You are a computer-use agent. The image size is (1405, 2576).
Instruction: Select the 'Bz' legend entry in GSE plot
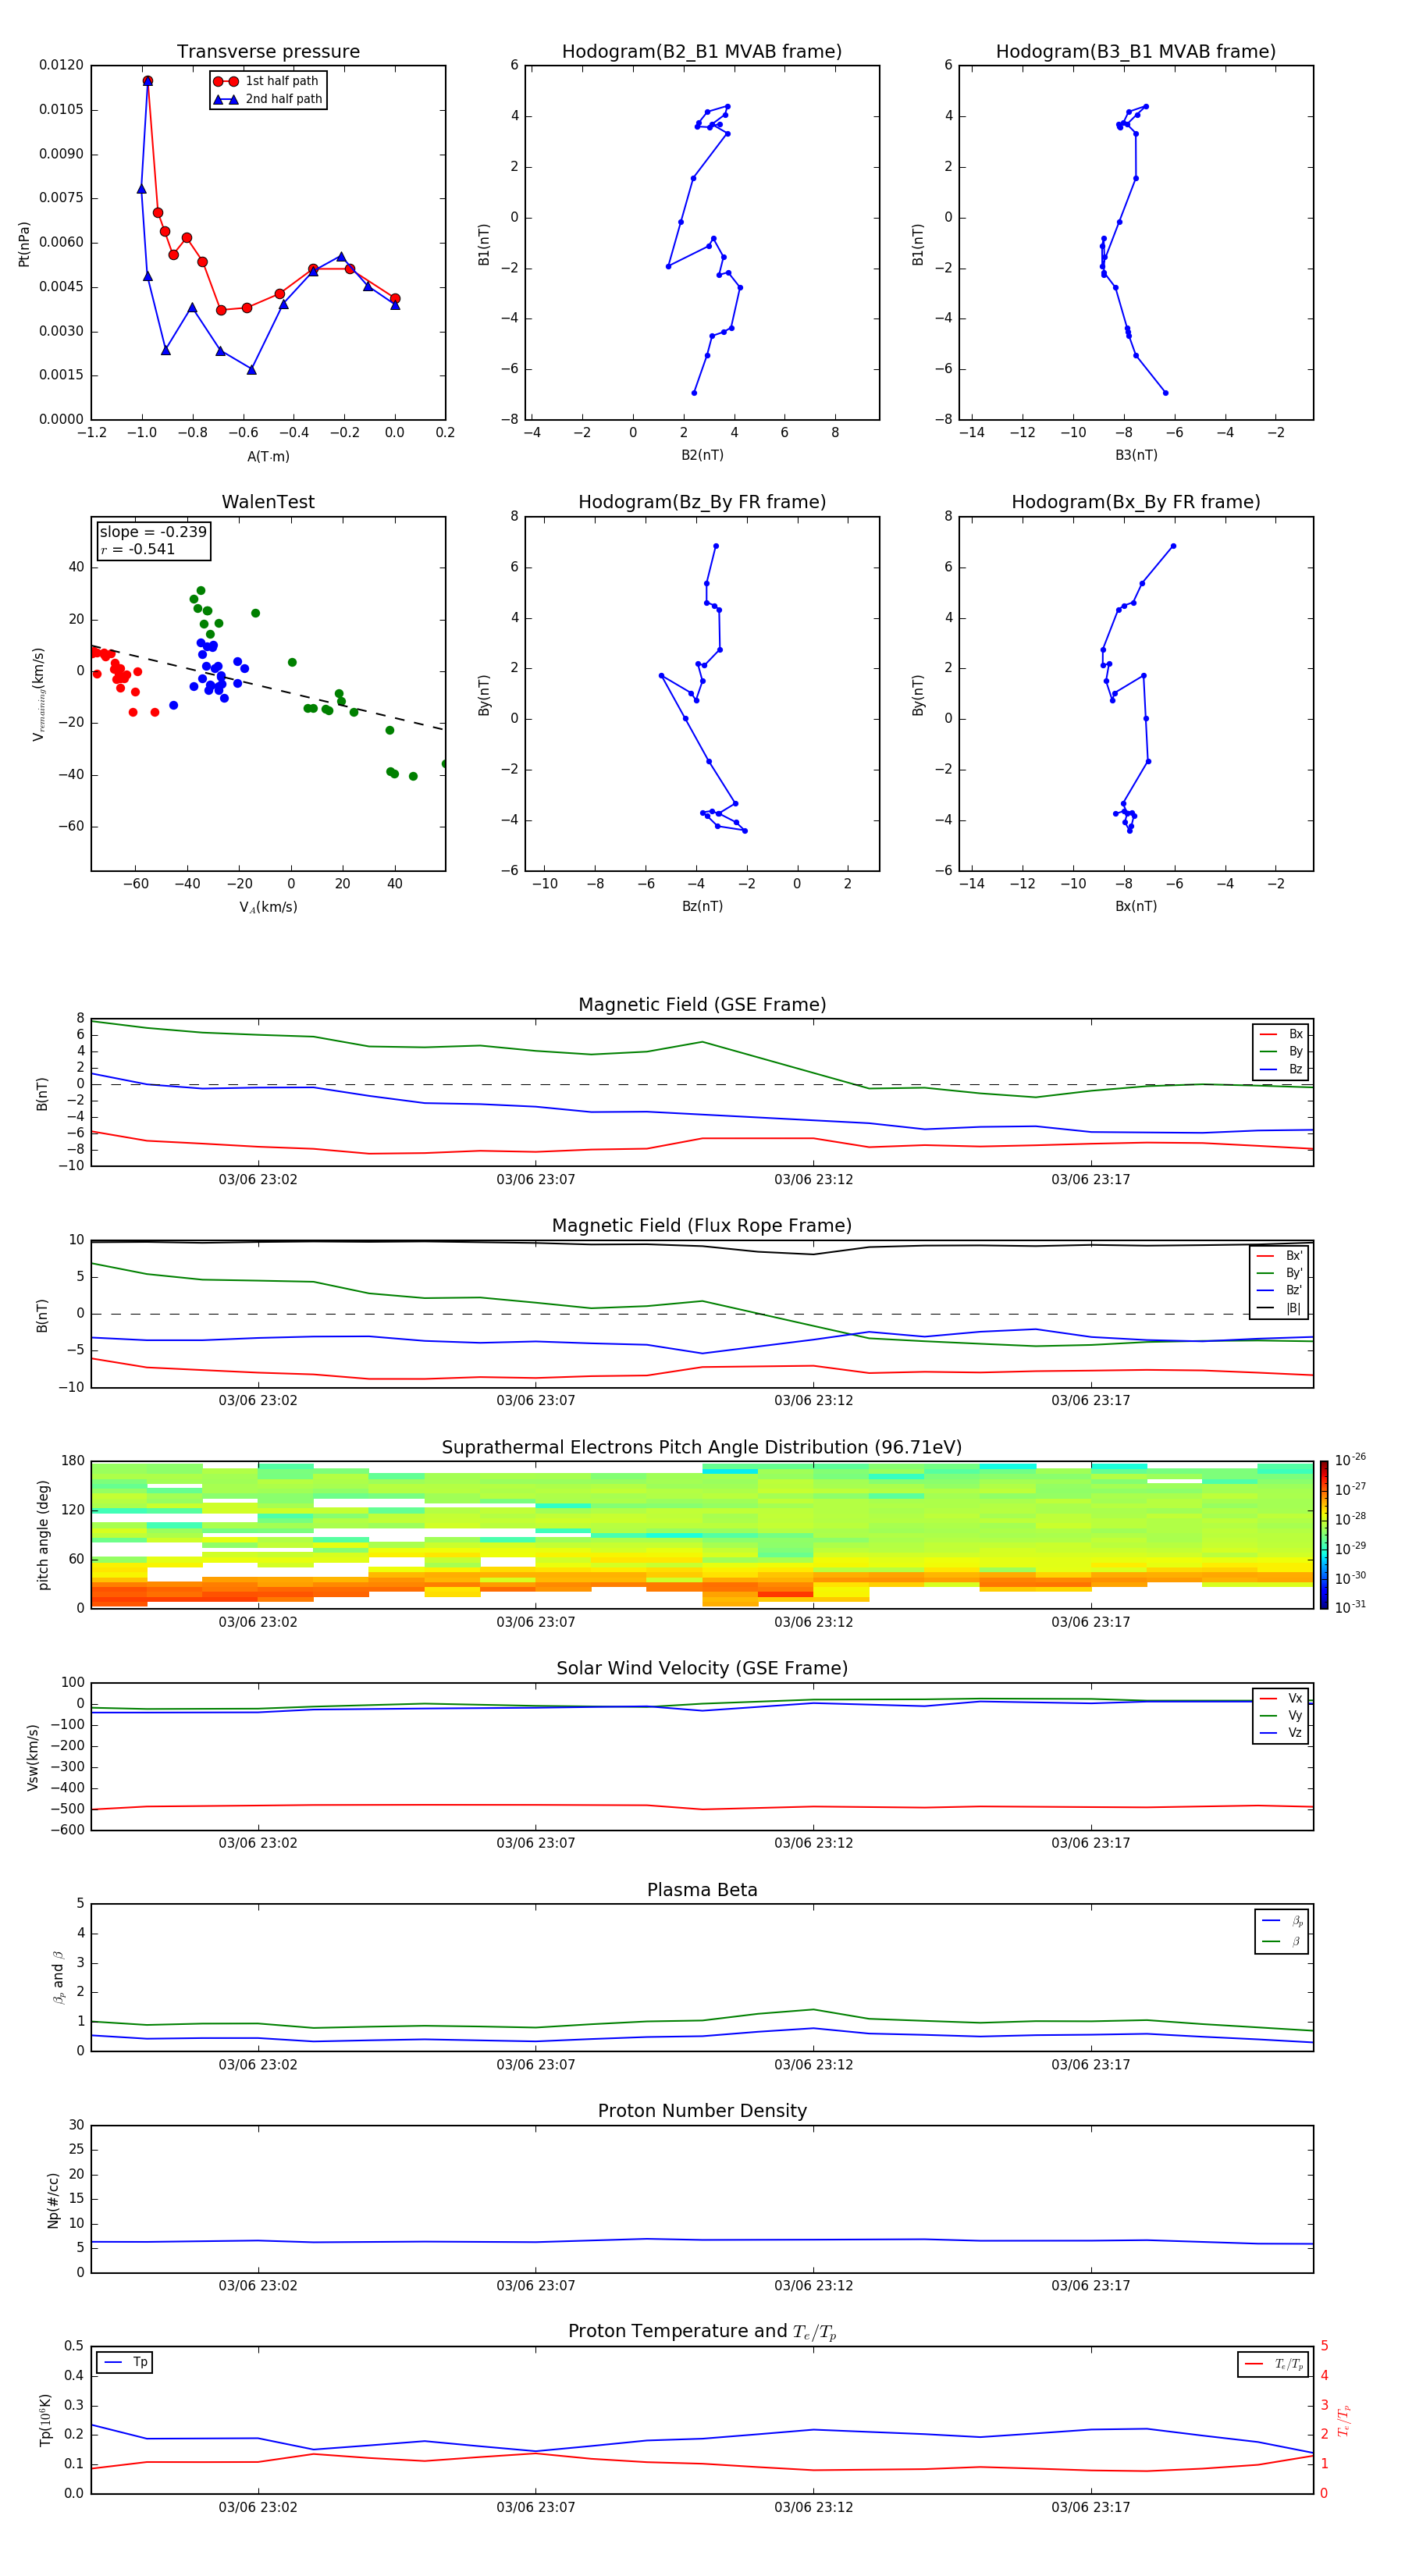pyautogui.click(x=1281, y=1069)
